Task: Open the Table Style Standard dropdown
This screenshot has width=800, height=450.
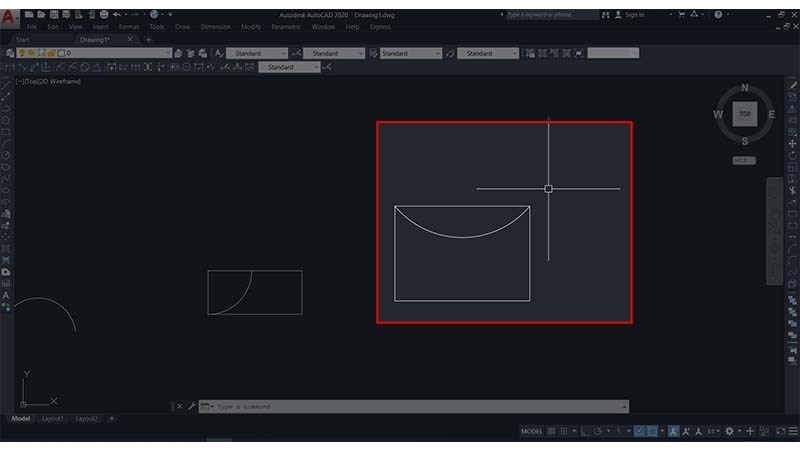Action: point(437,53)
